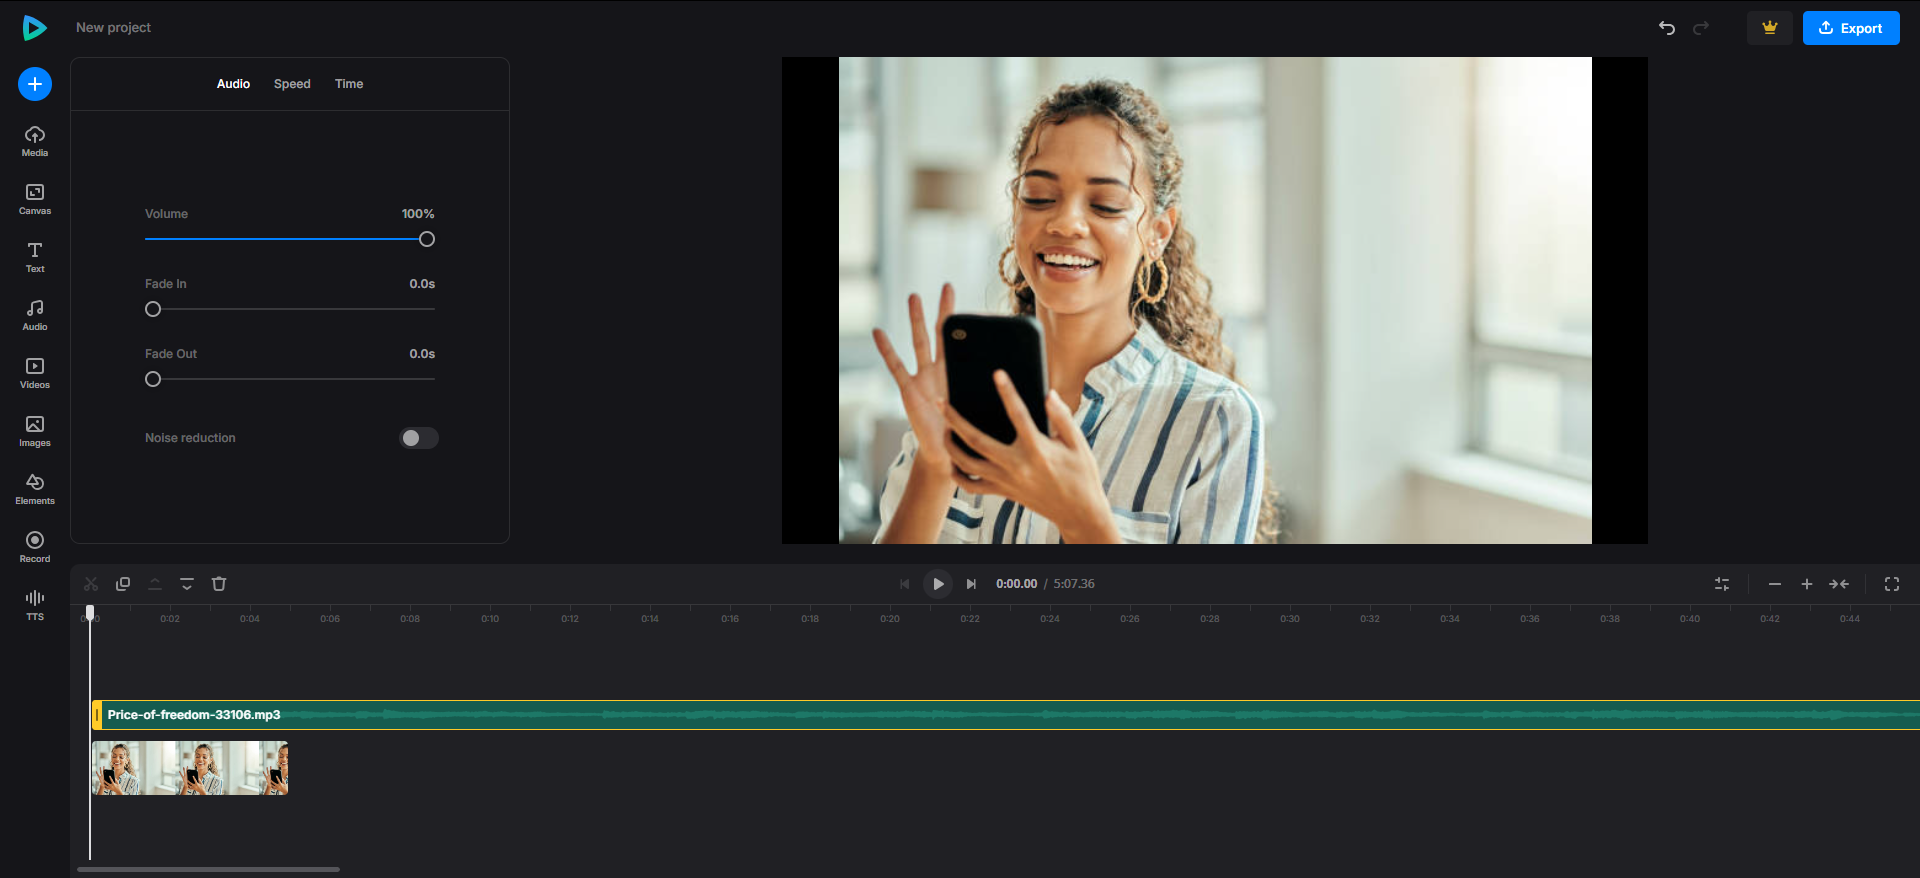Click the blue plus add button

pos(35,84)
